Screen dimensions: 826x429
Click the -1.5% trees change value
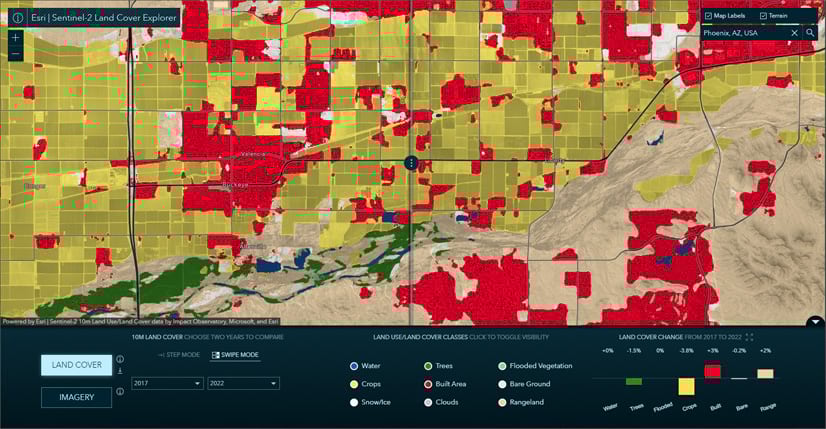pyautogui.click(x=634, y=350)
